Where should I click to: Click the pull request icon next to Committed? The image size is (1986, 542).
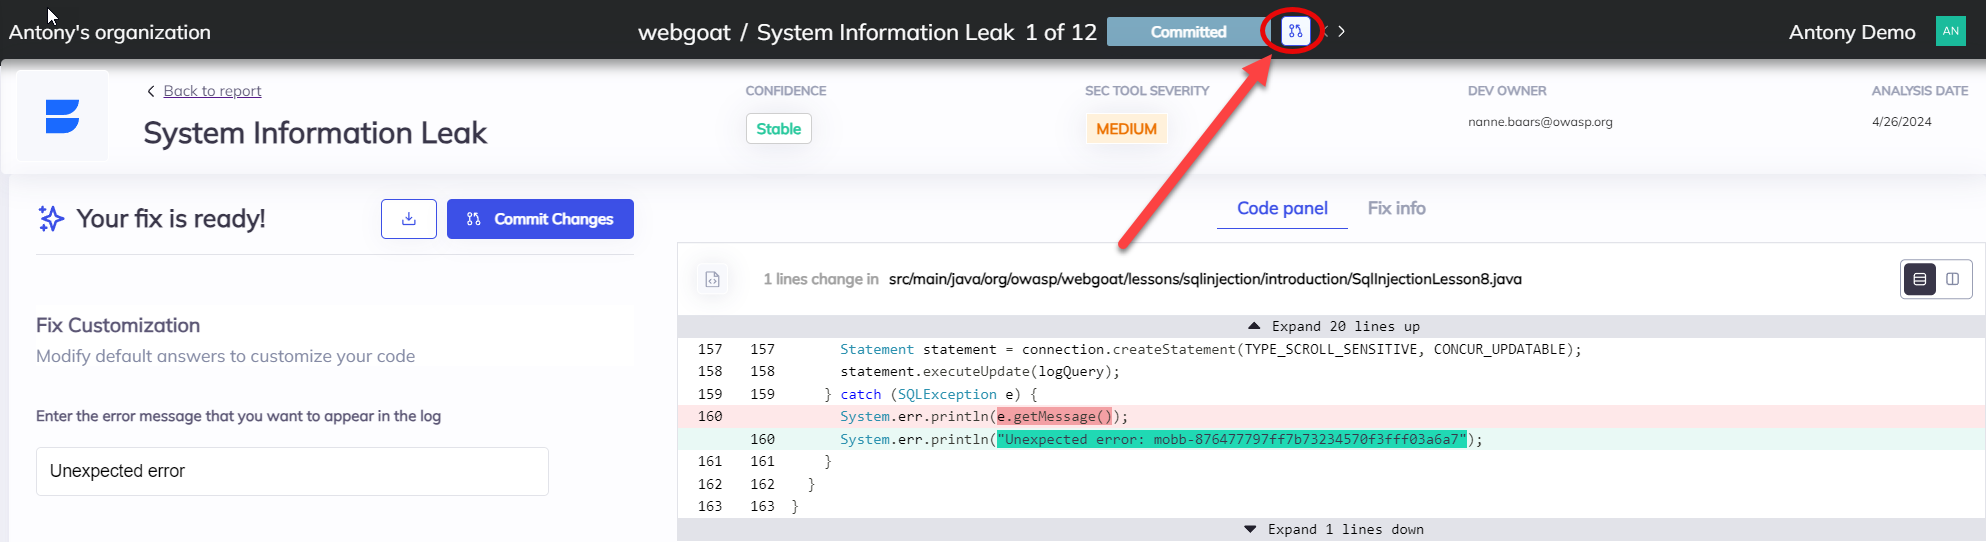1295,32
